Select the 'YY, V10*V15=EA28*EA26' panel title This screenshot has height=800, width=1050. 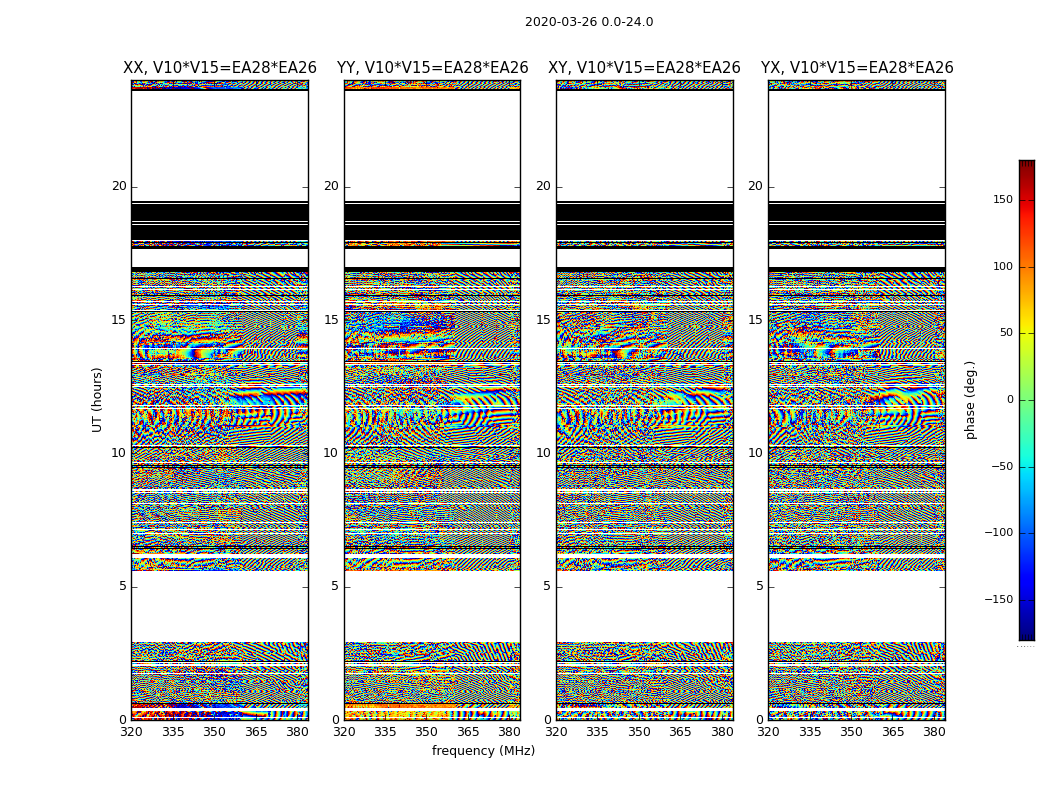coord(433,68)
